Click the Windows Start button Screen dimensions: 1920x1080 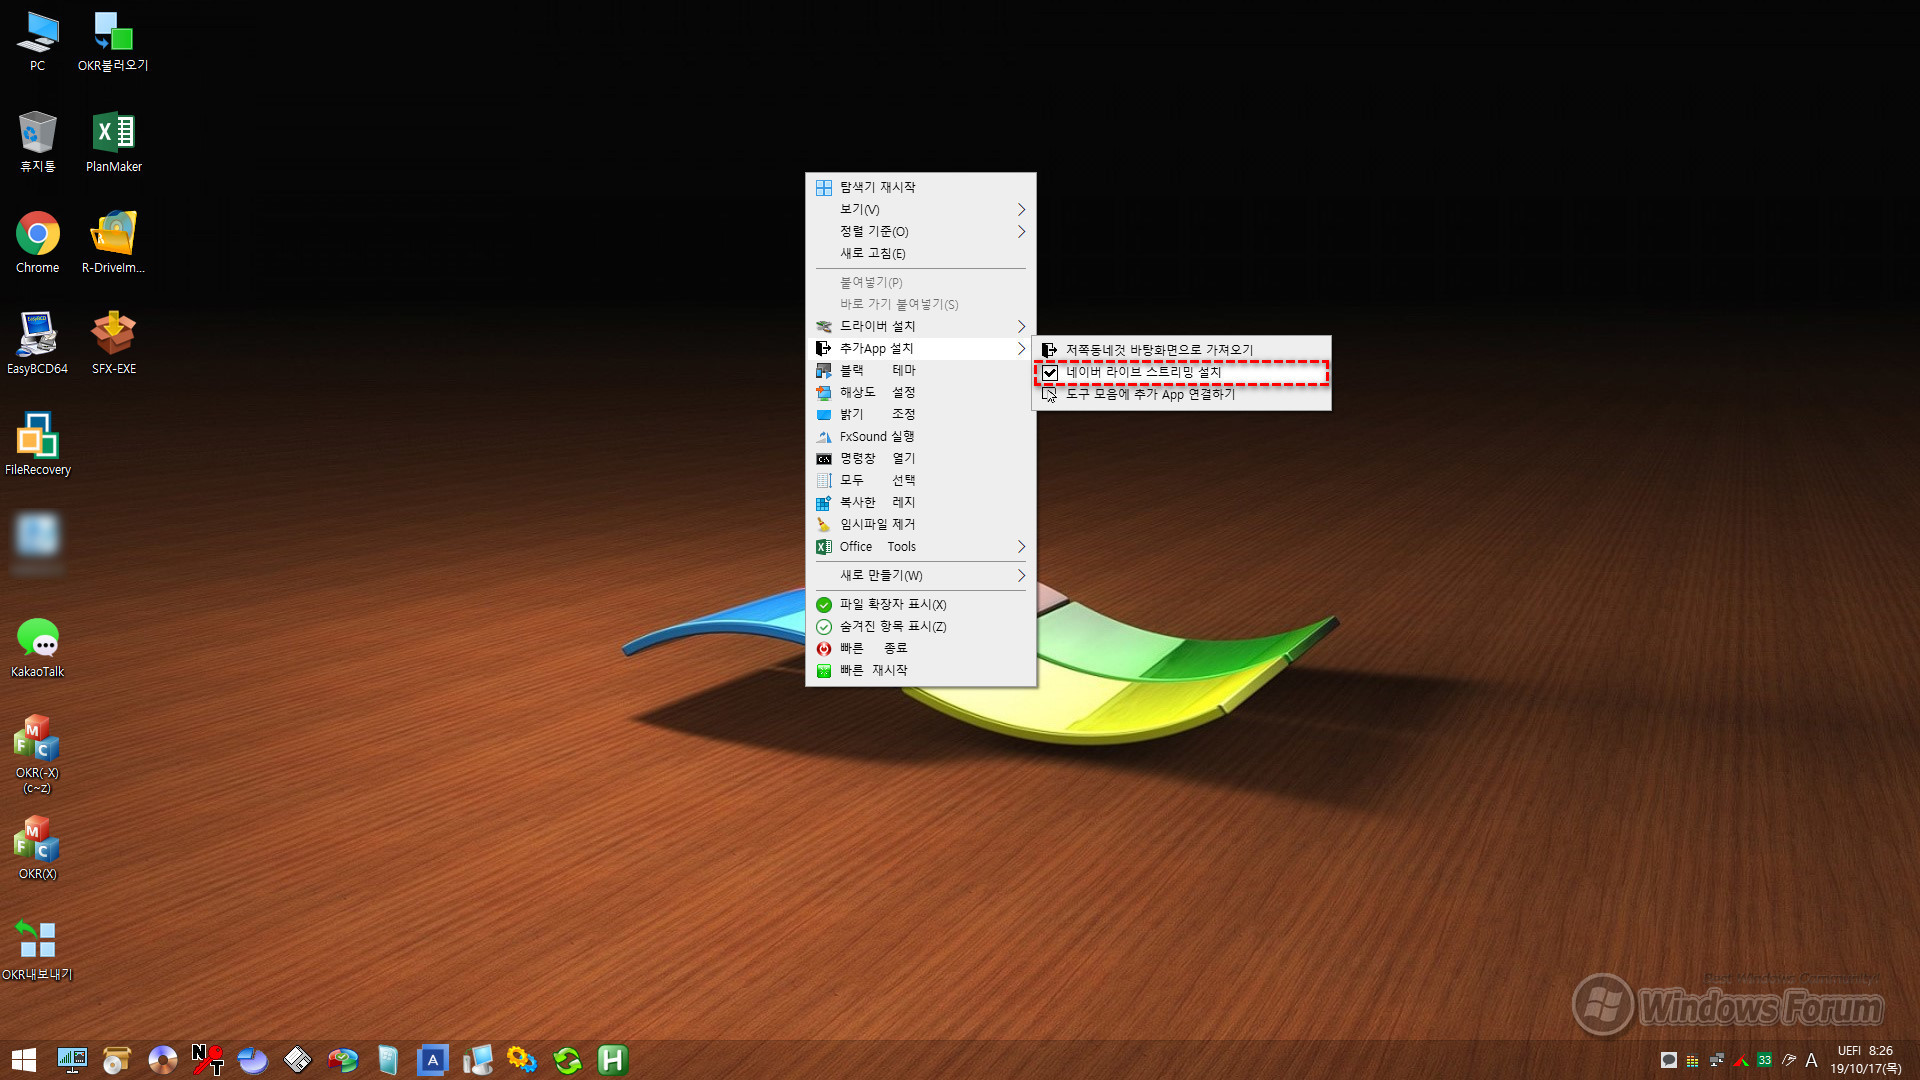(x=24, y=1060)
